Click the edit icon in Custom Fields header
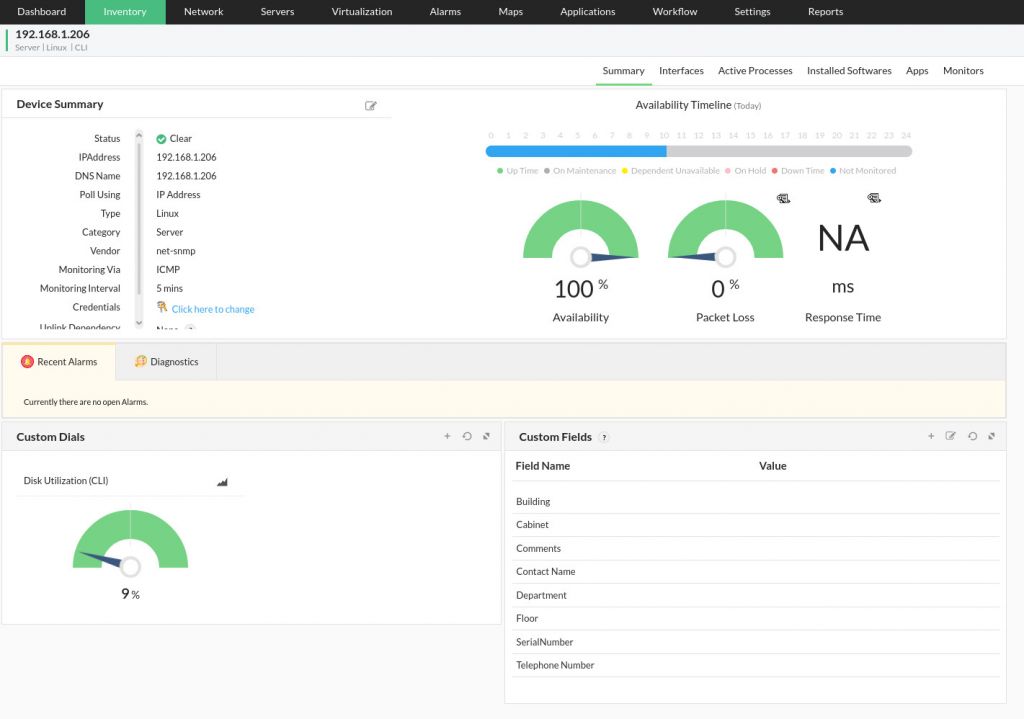This screenshot has height=719, width=1024. click(950, 436)
